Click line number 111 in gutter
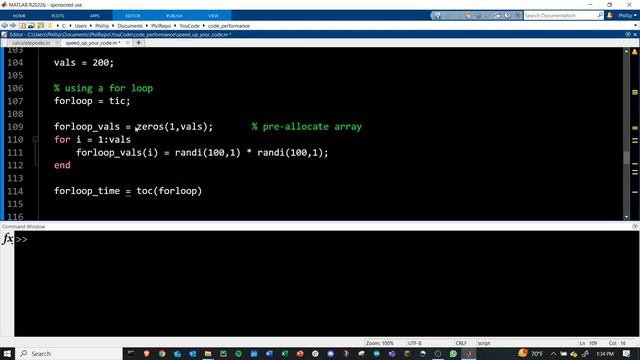The image size is (640, 360). 15,152
